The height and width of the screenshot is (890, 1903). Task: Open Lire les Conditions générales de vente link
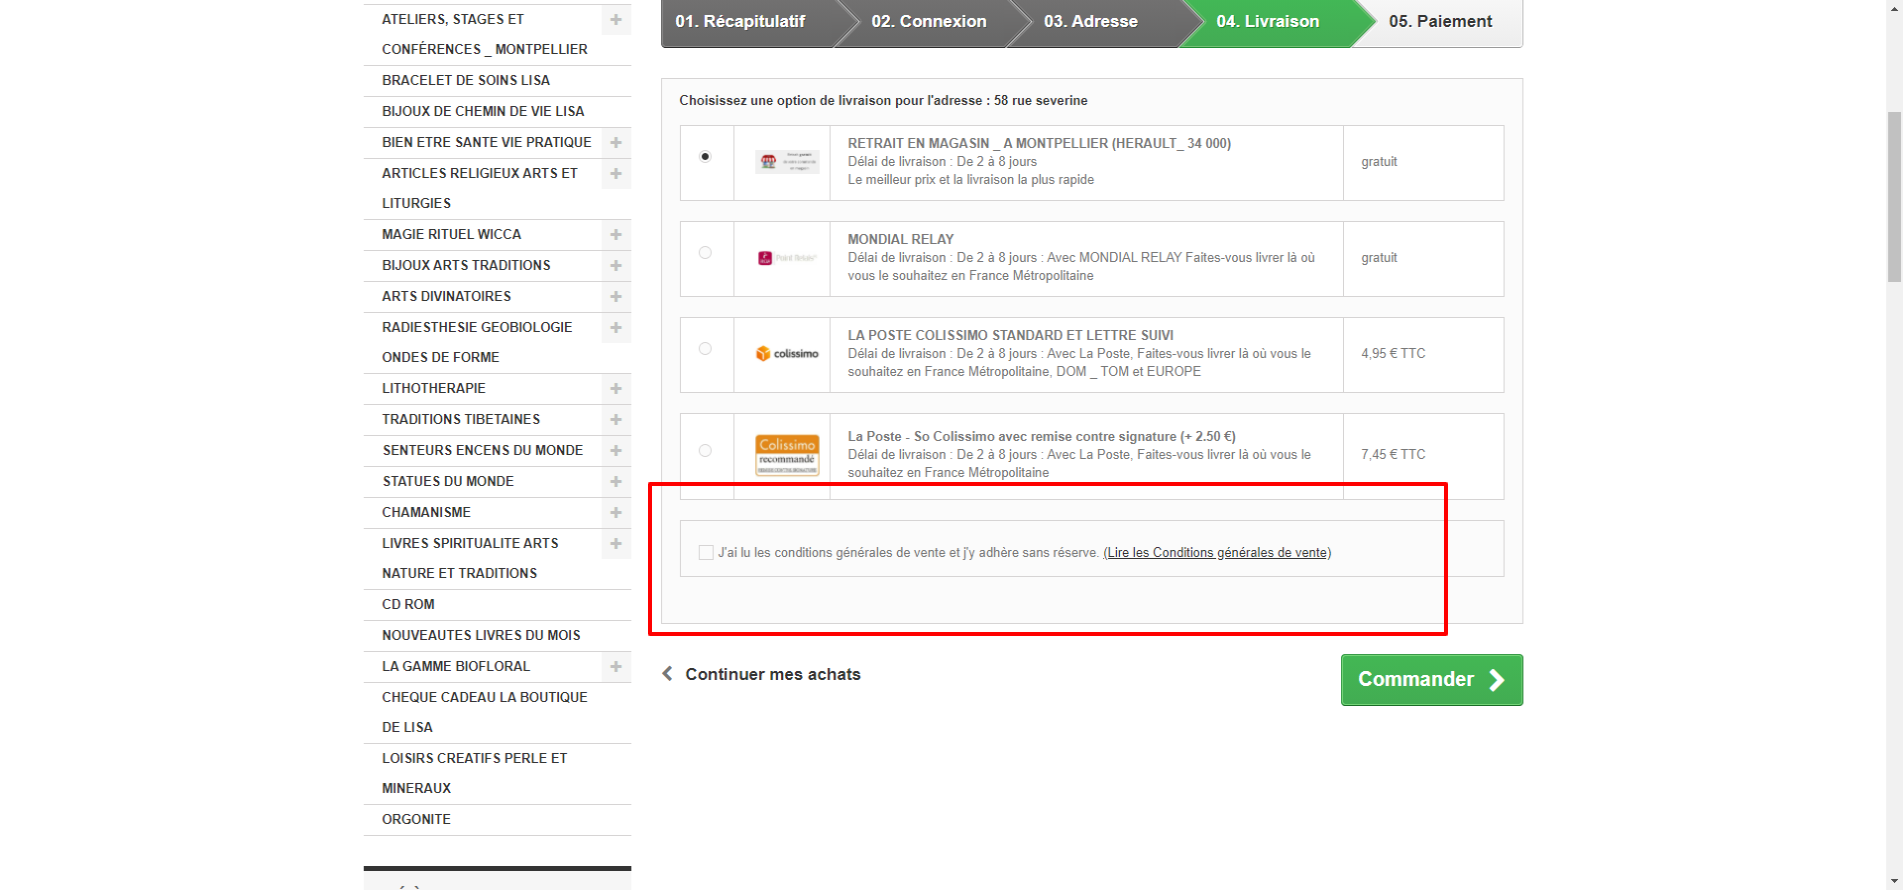[1217, 553]
